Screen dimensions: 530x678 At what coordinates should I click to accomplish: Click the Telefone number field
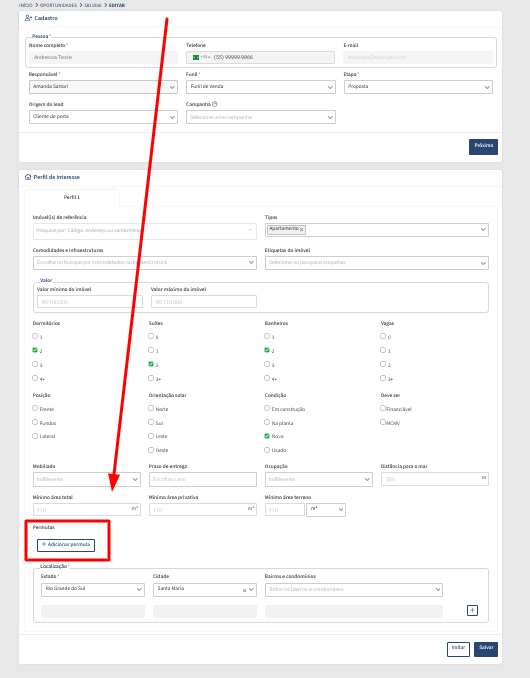click(x=261, y=58)
